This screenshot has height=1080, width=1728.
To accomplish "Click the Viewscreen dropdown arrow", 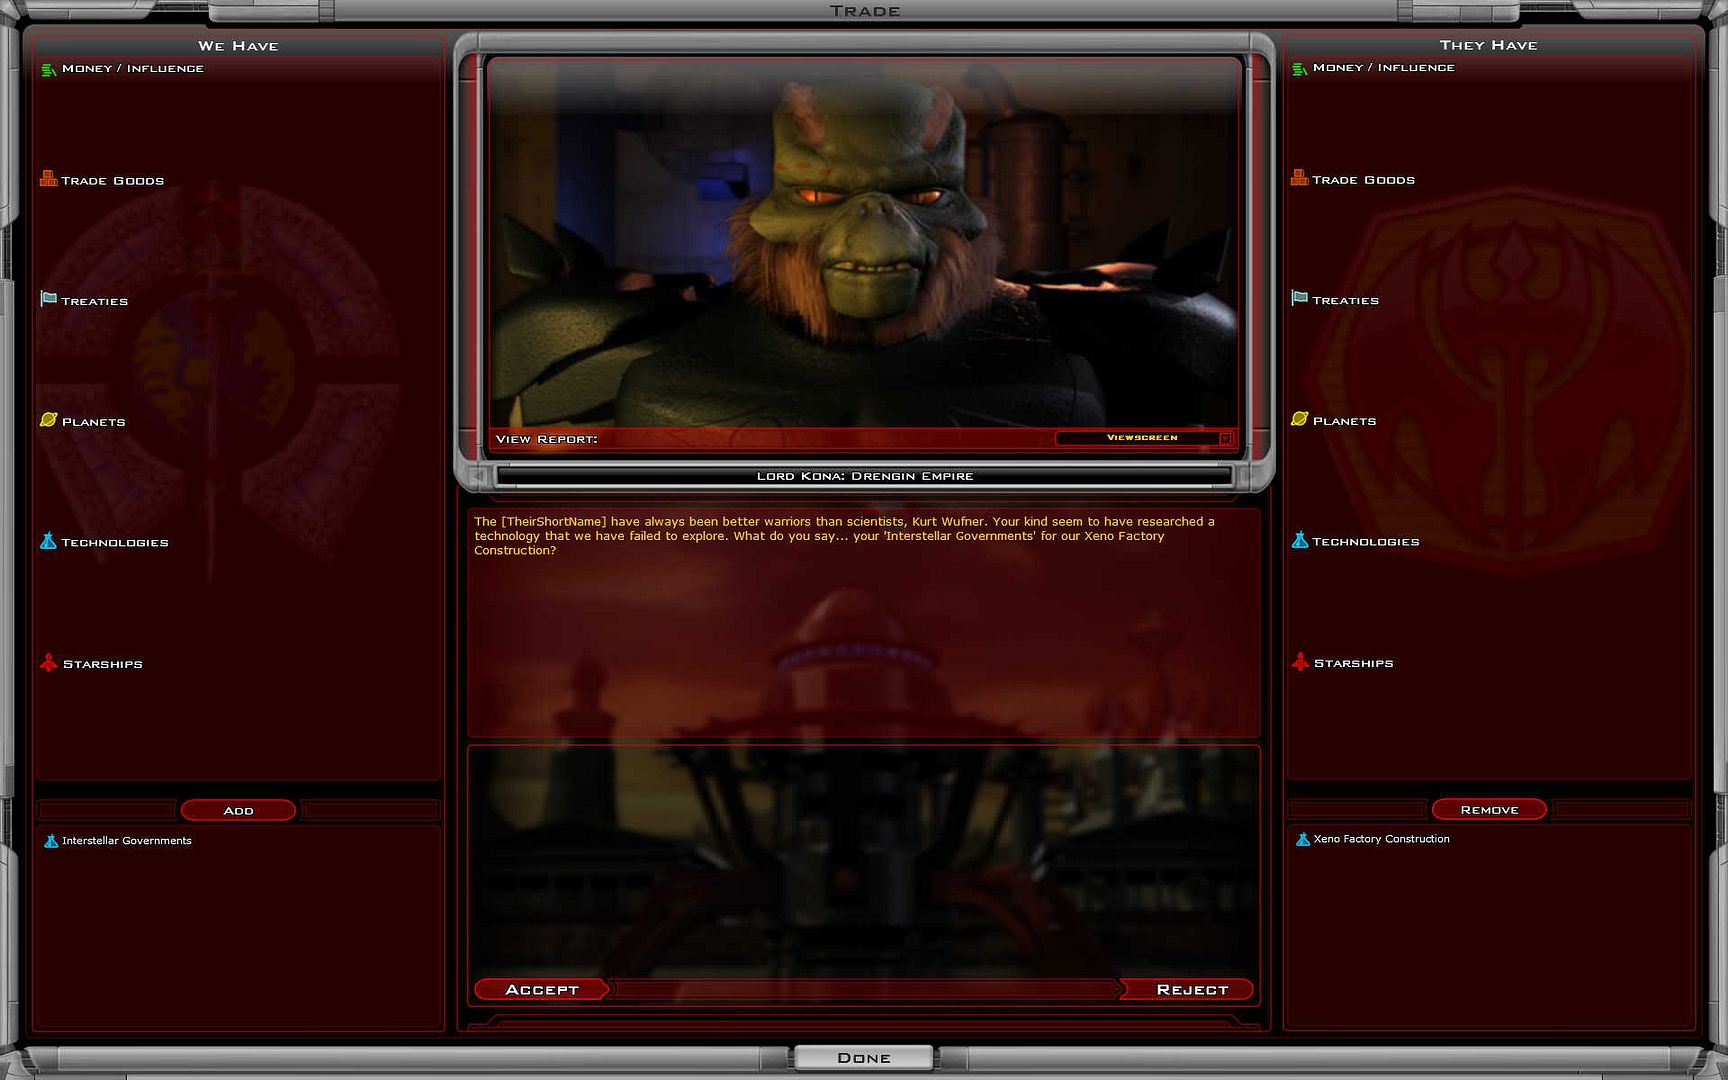I will pyautogui.click(x=1225, y=439).
